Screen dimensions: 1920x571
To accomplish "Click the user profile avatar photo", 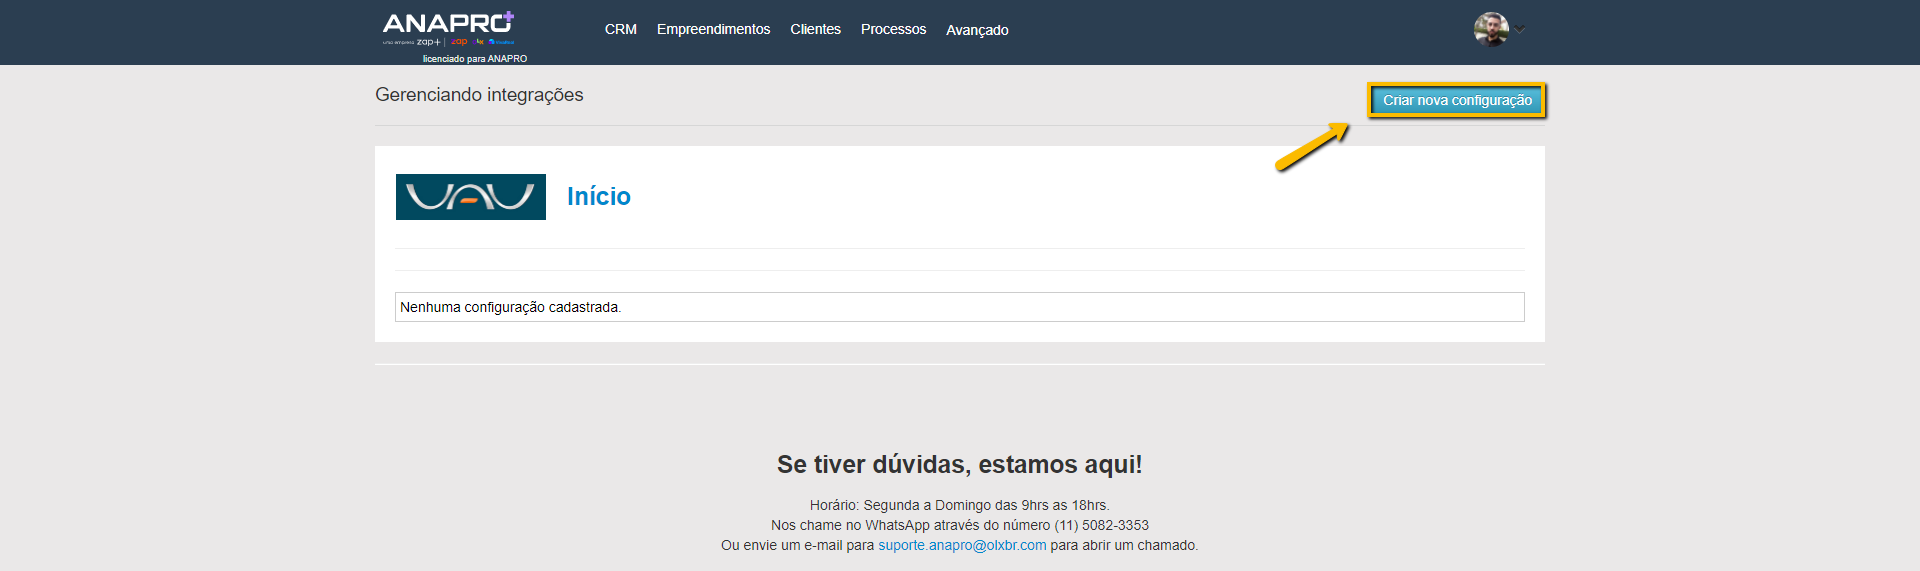I will pos(1490,29).
